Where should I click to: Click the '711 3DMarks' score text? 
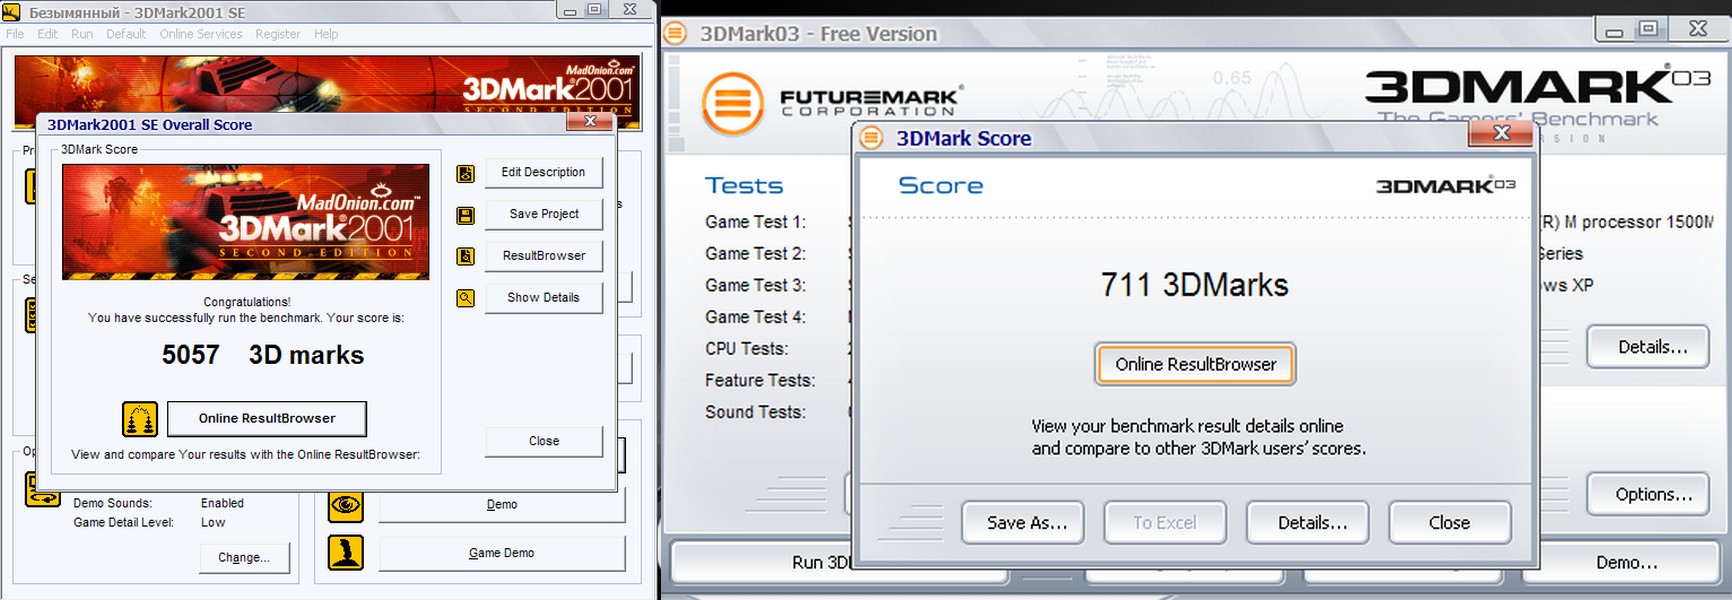pyautogui.click(x=1195, y=285)
